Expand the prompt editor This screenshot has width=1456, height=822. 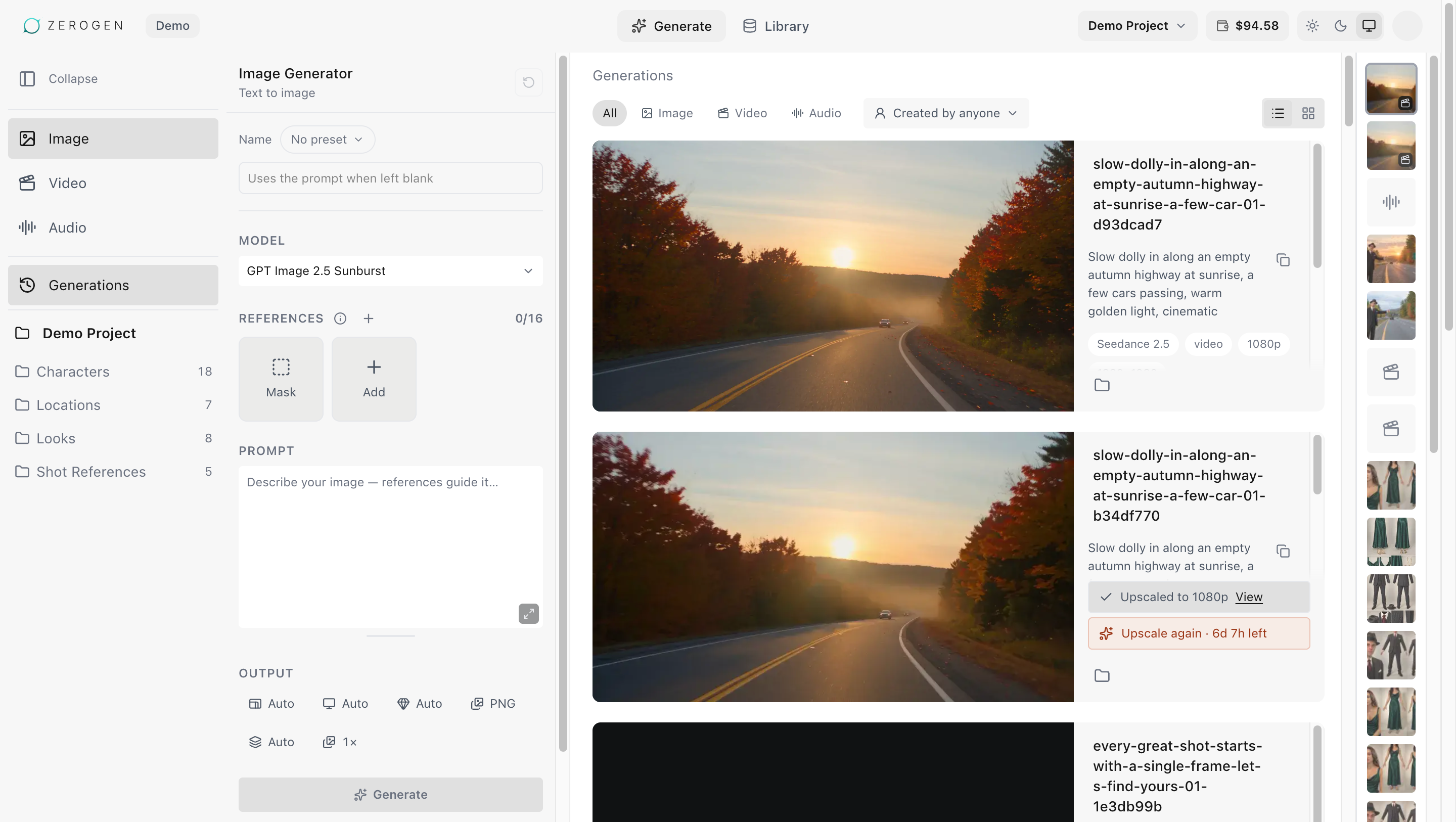point(529,614)
